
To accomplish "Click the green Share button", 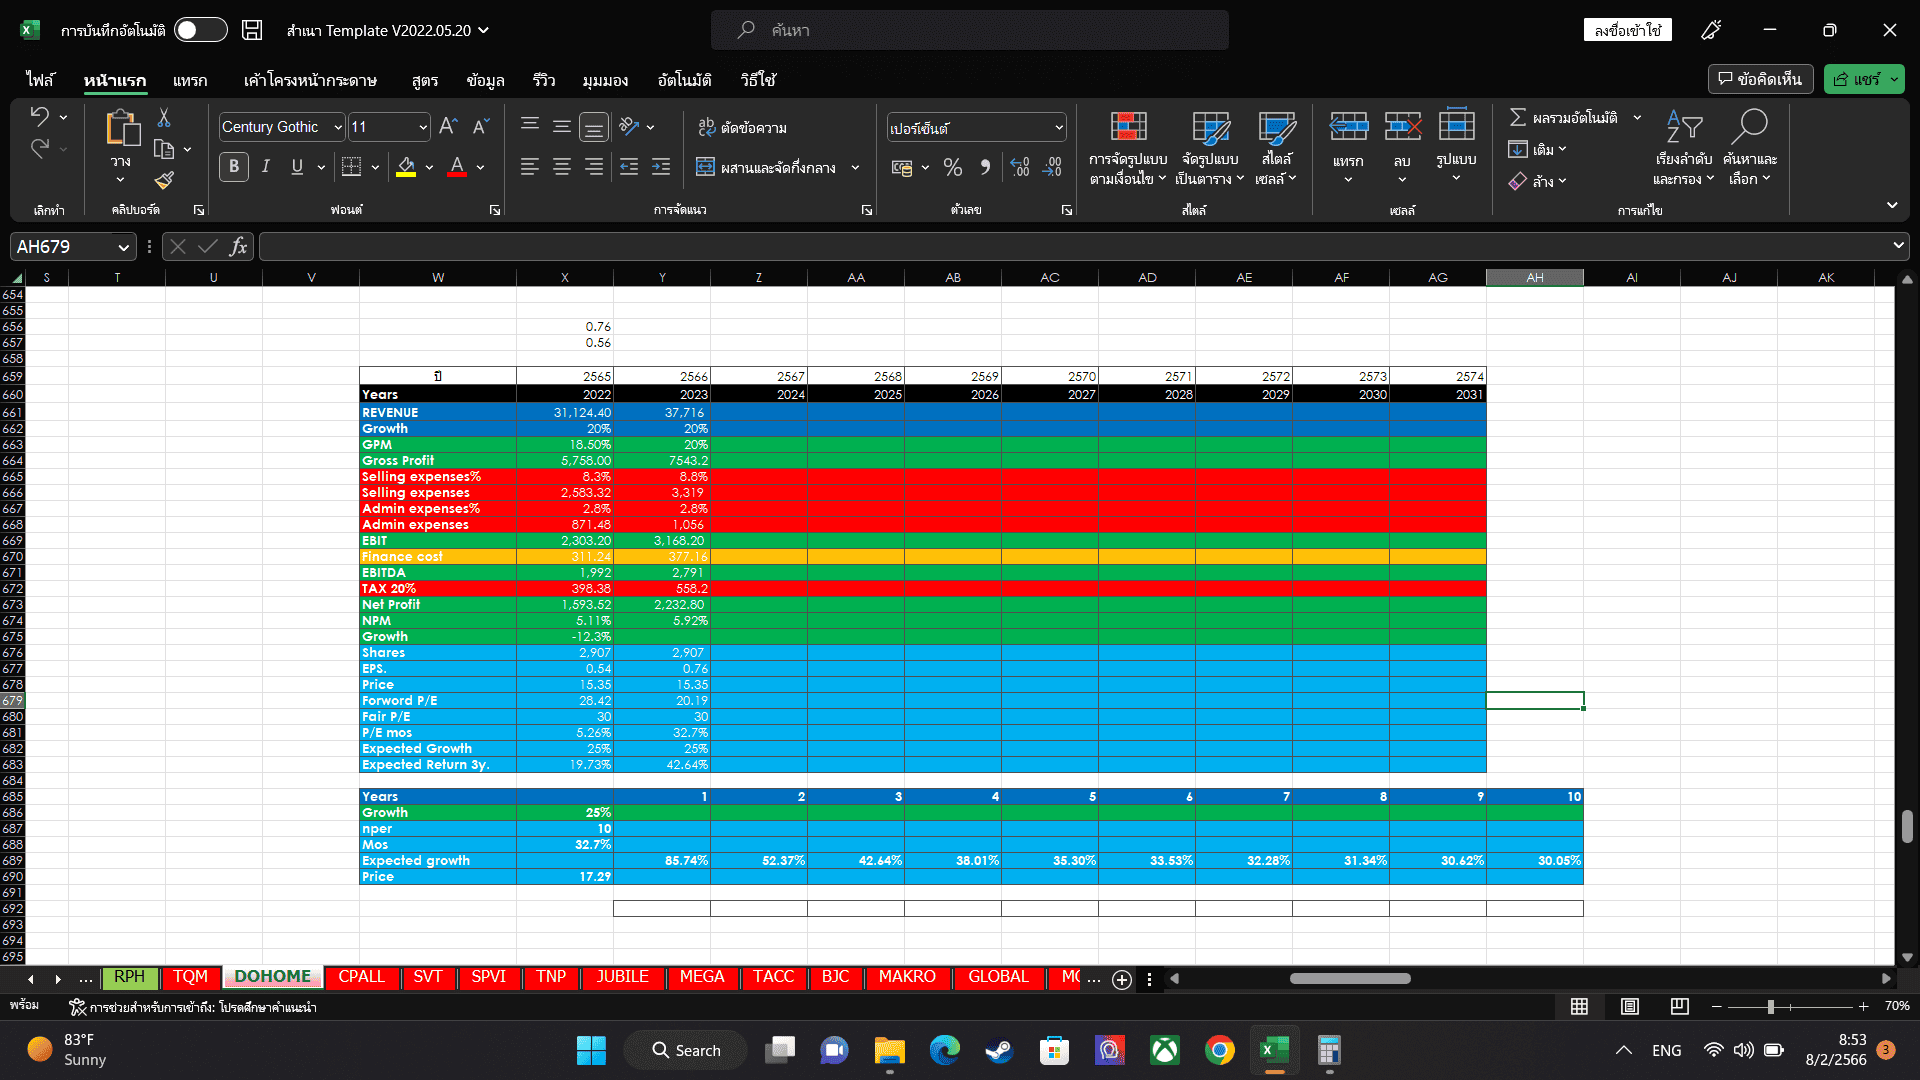I will tap(1856, 79).
